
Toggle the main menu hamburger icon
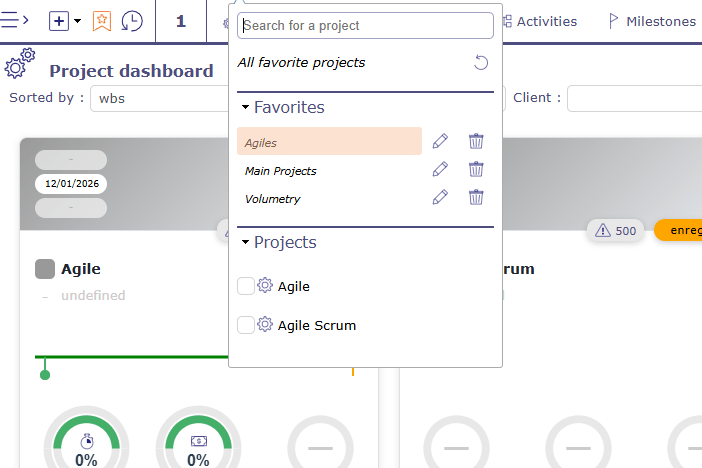(17, 20)
